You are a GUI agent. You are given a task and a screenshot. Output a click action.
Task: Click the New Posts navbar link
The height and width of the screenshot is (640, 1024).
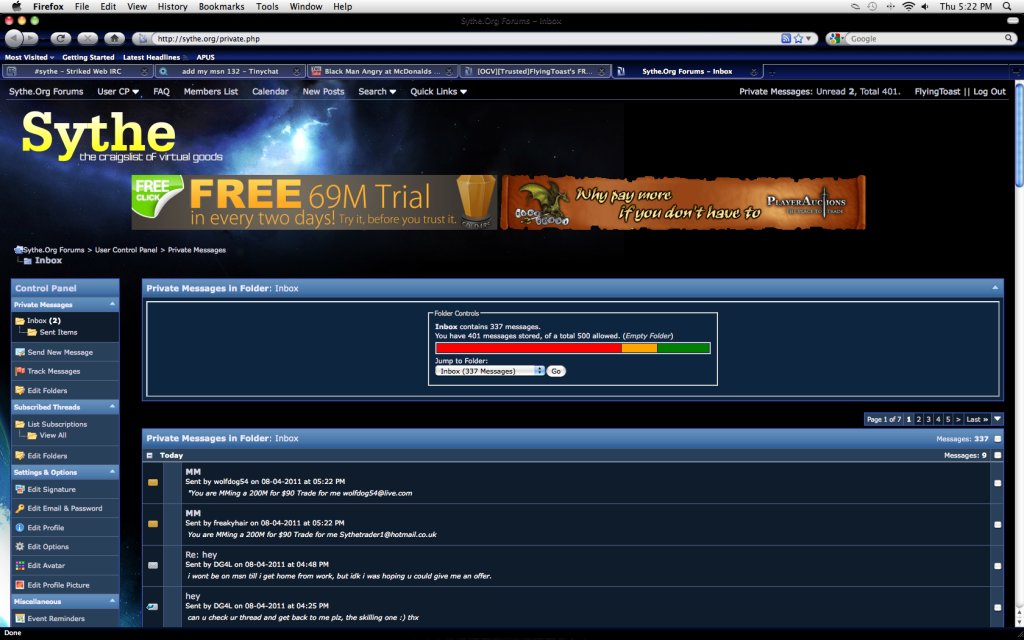(x=323, y=91)
